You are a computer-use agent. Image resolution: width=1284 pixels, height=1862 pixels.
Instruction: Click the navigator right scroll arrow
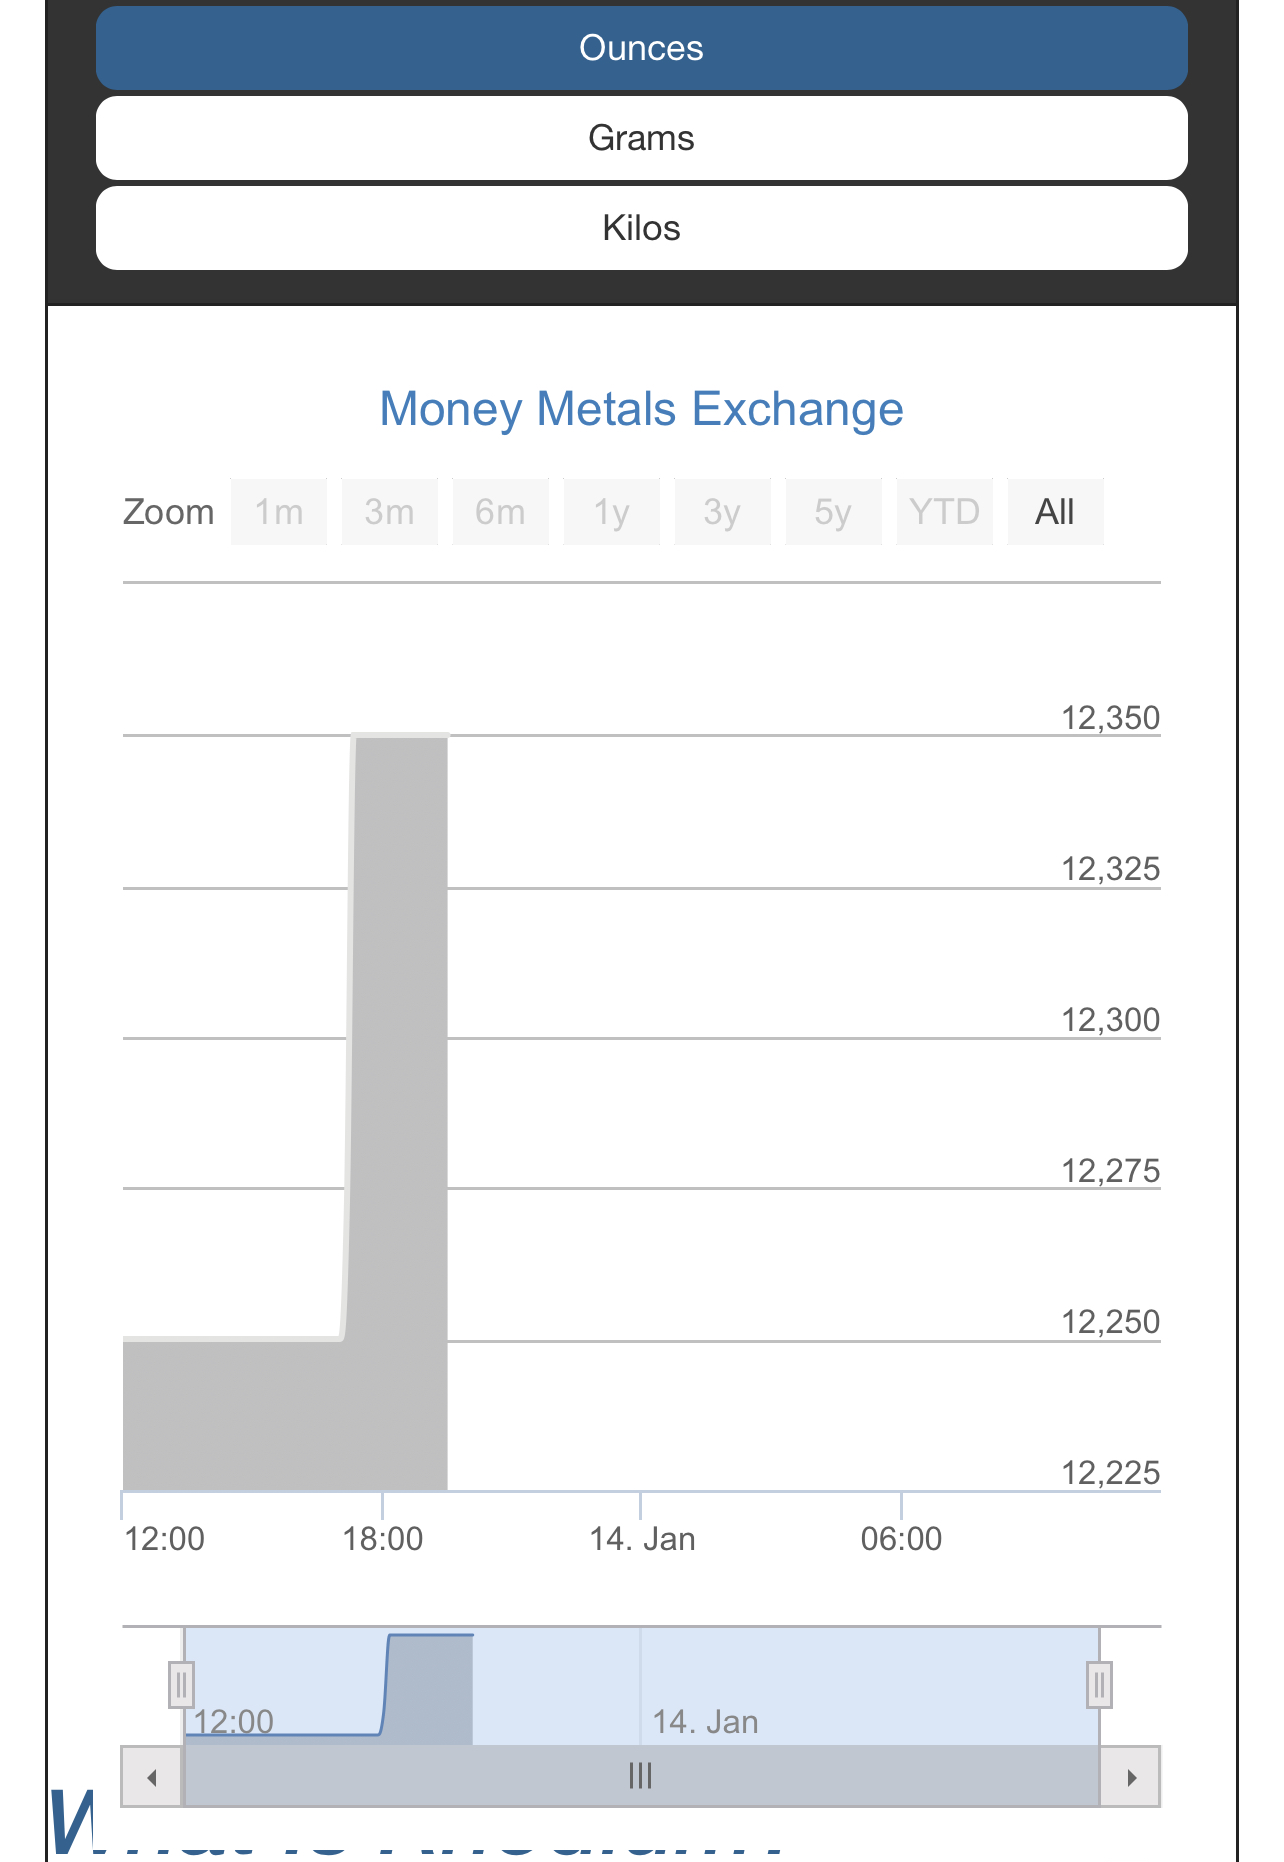(x=1131, y=1777)
